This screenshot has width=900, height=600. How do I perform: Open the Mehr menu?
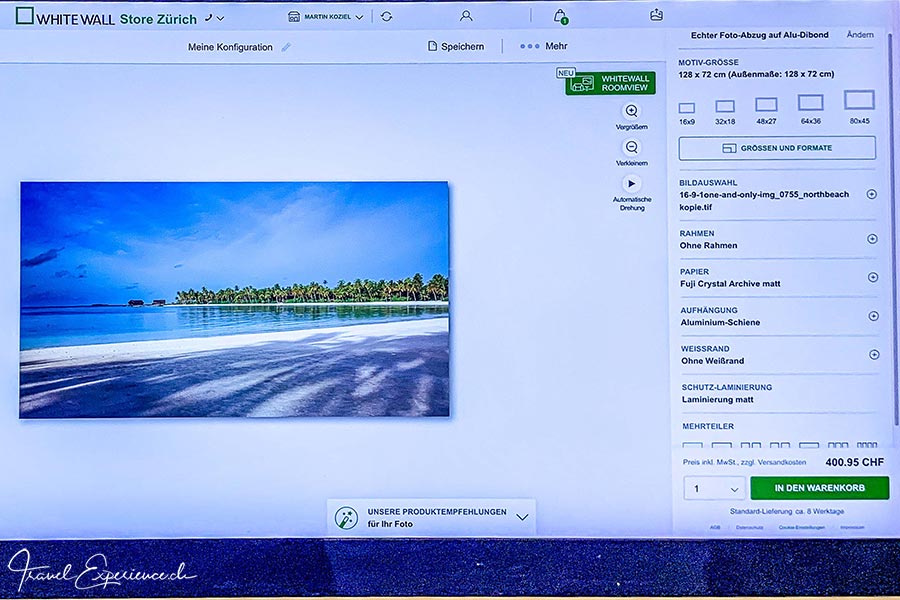tap(543, 46)
